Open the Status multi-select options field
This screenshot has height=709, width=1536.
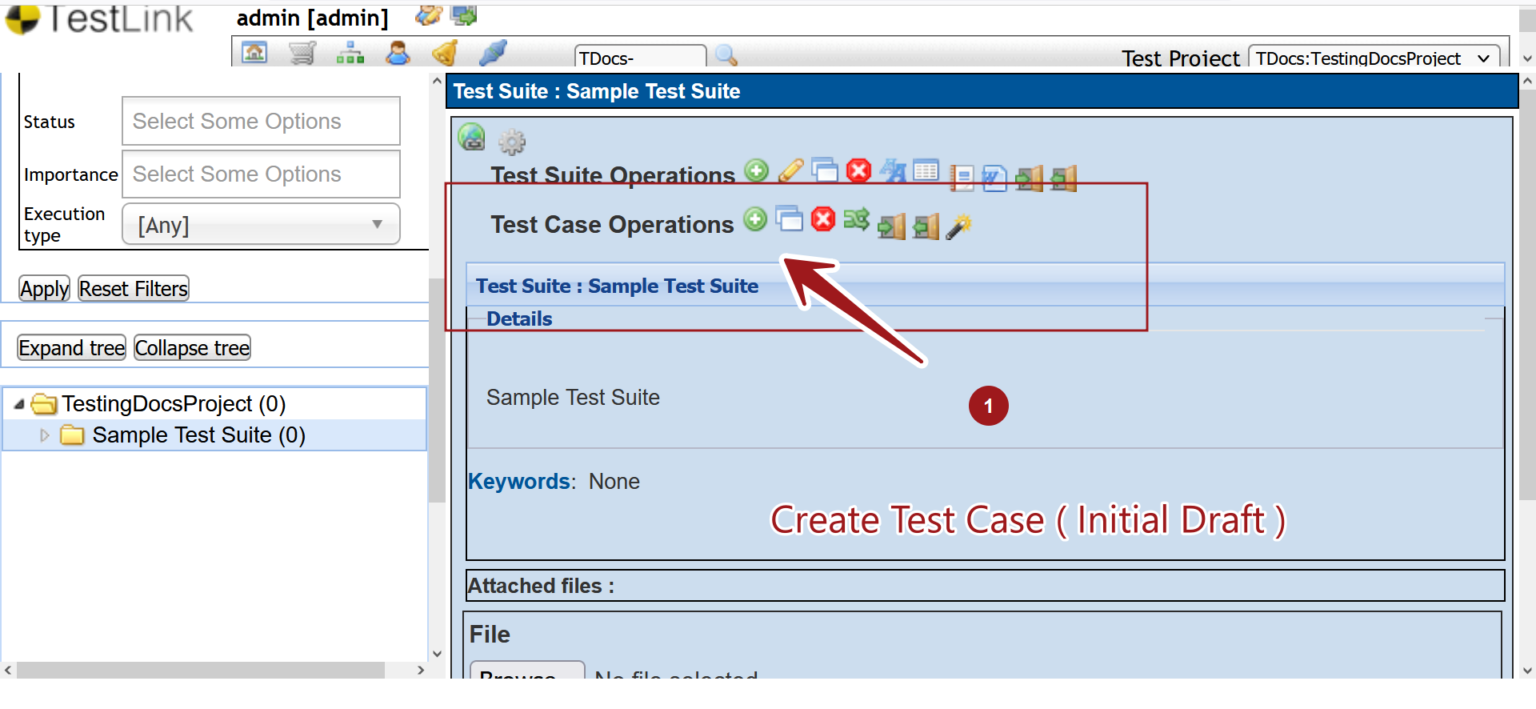(260, 121)
